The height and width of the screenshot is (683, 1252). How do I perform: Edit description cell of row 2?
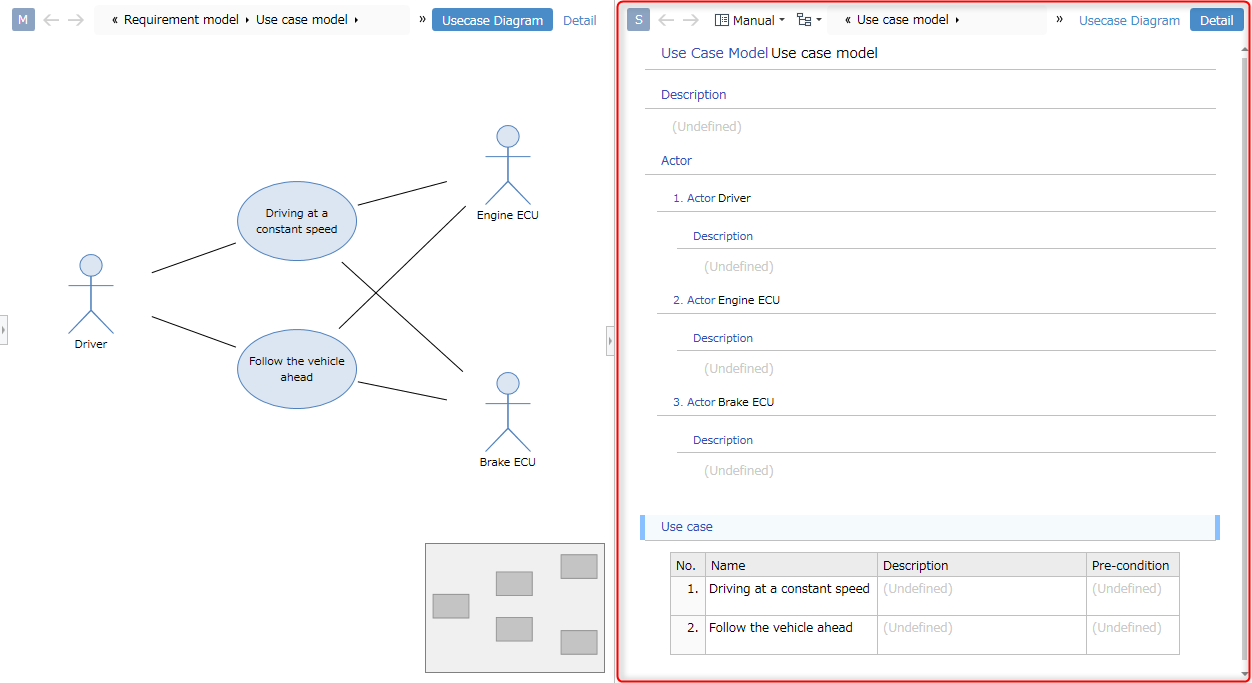tap(982, 635)
